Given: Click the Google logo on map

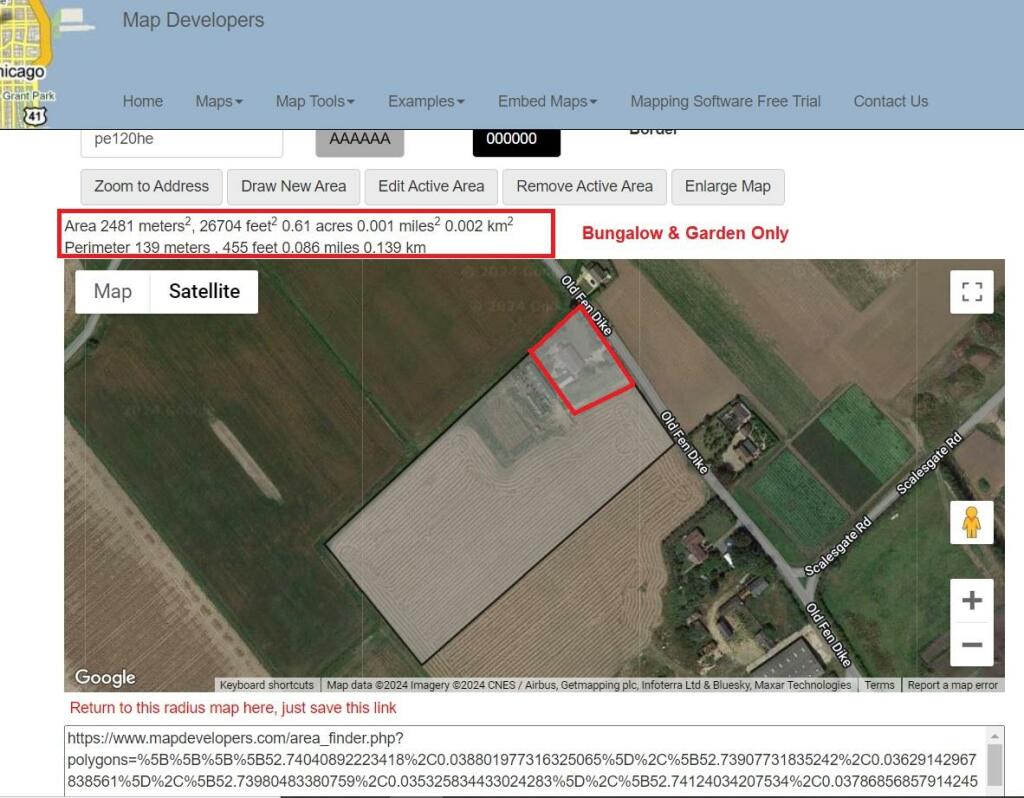Looking at the screenshot, I should coord(105,678).
